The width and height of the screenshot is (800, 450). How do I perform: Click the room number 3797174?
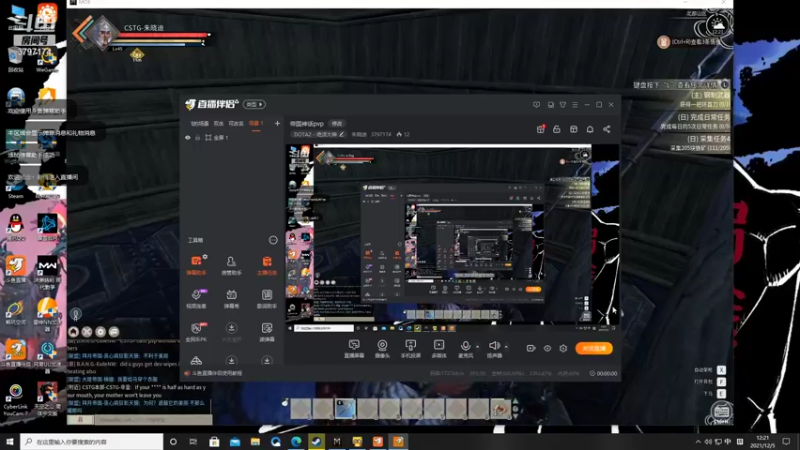tap(381, 134)
